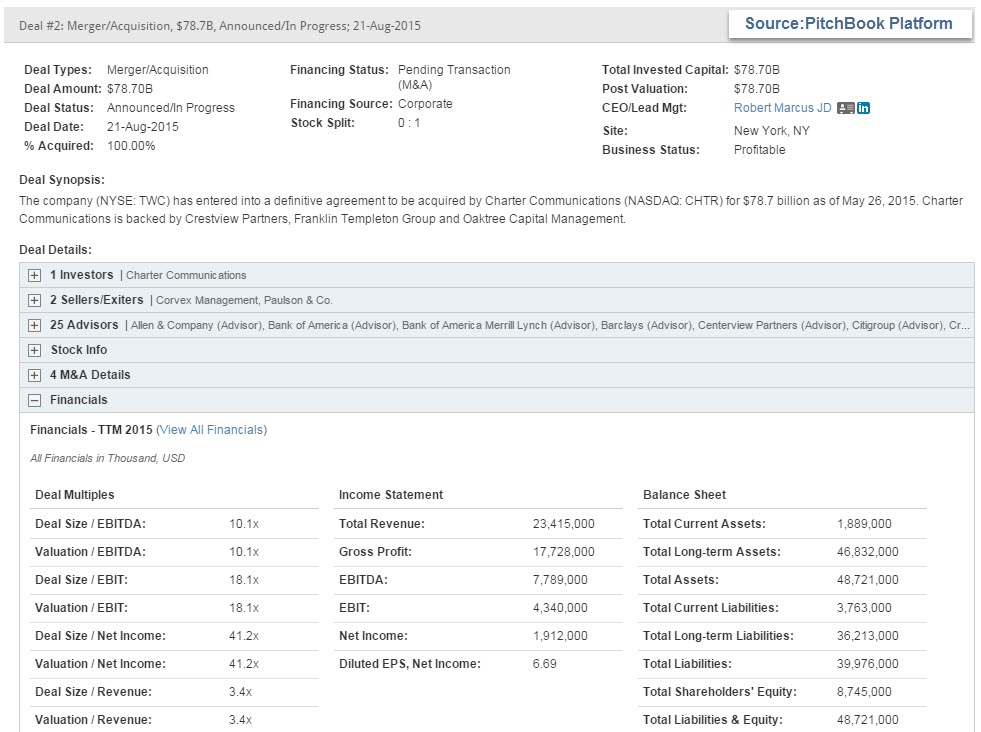This screenshot has width=981, height=732.
Task: Click the All Financials in Thousand, USD note
Action: point(108,458)
